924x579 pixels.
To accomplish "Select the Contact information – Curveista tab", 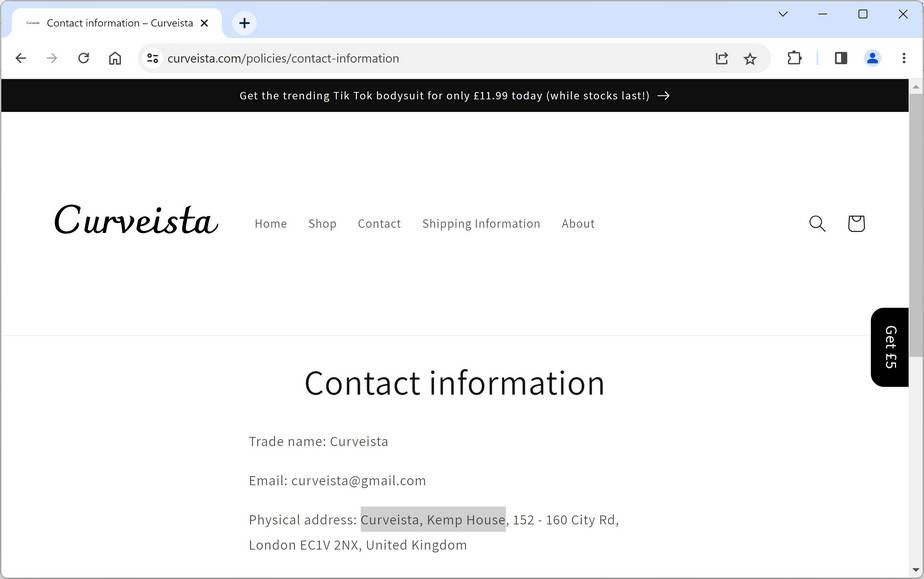I will pyautogui.click(x=118, y=23).
